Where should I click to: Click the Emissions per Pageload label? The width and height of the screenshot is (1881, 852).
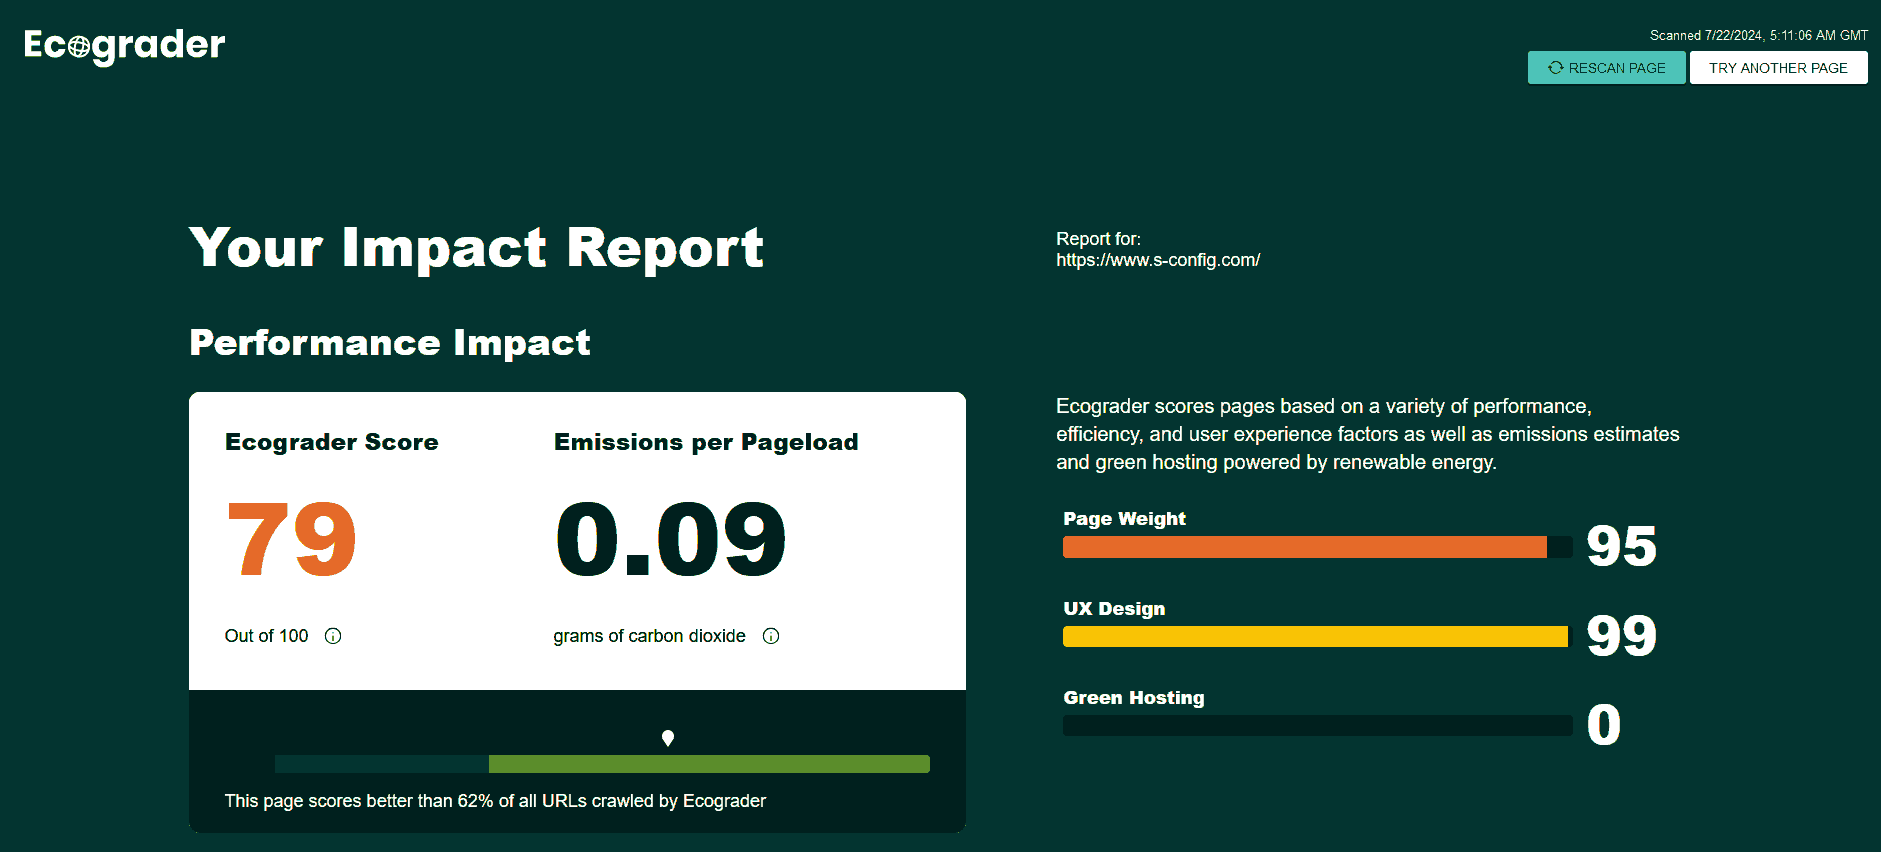tap(706, 442)
